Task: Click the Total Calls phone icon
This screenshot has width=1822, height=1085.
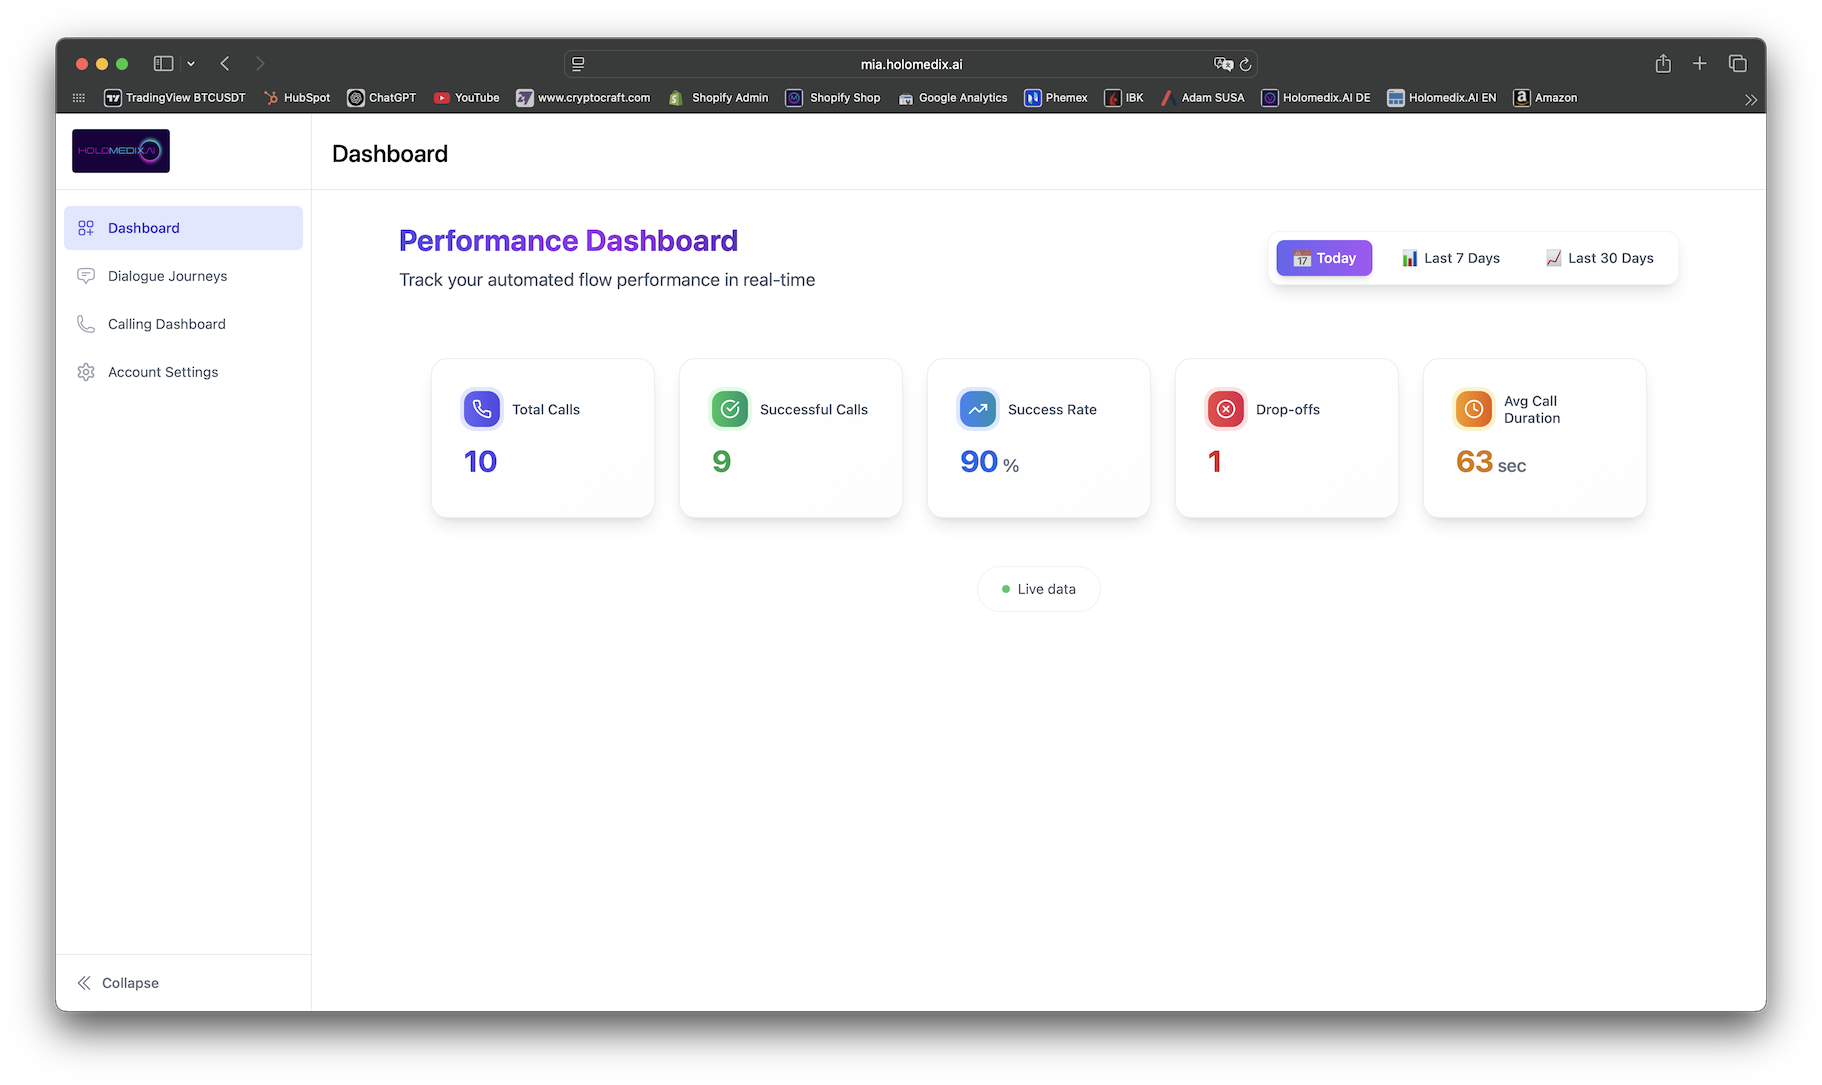Action: tap(481, 409)
